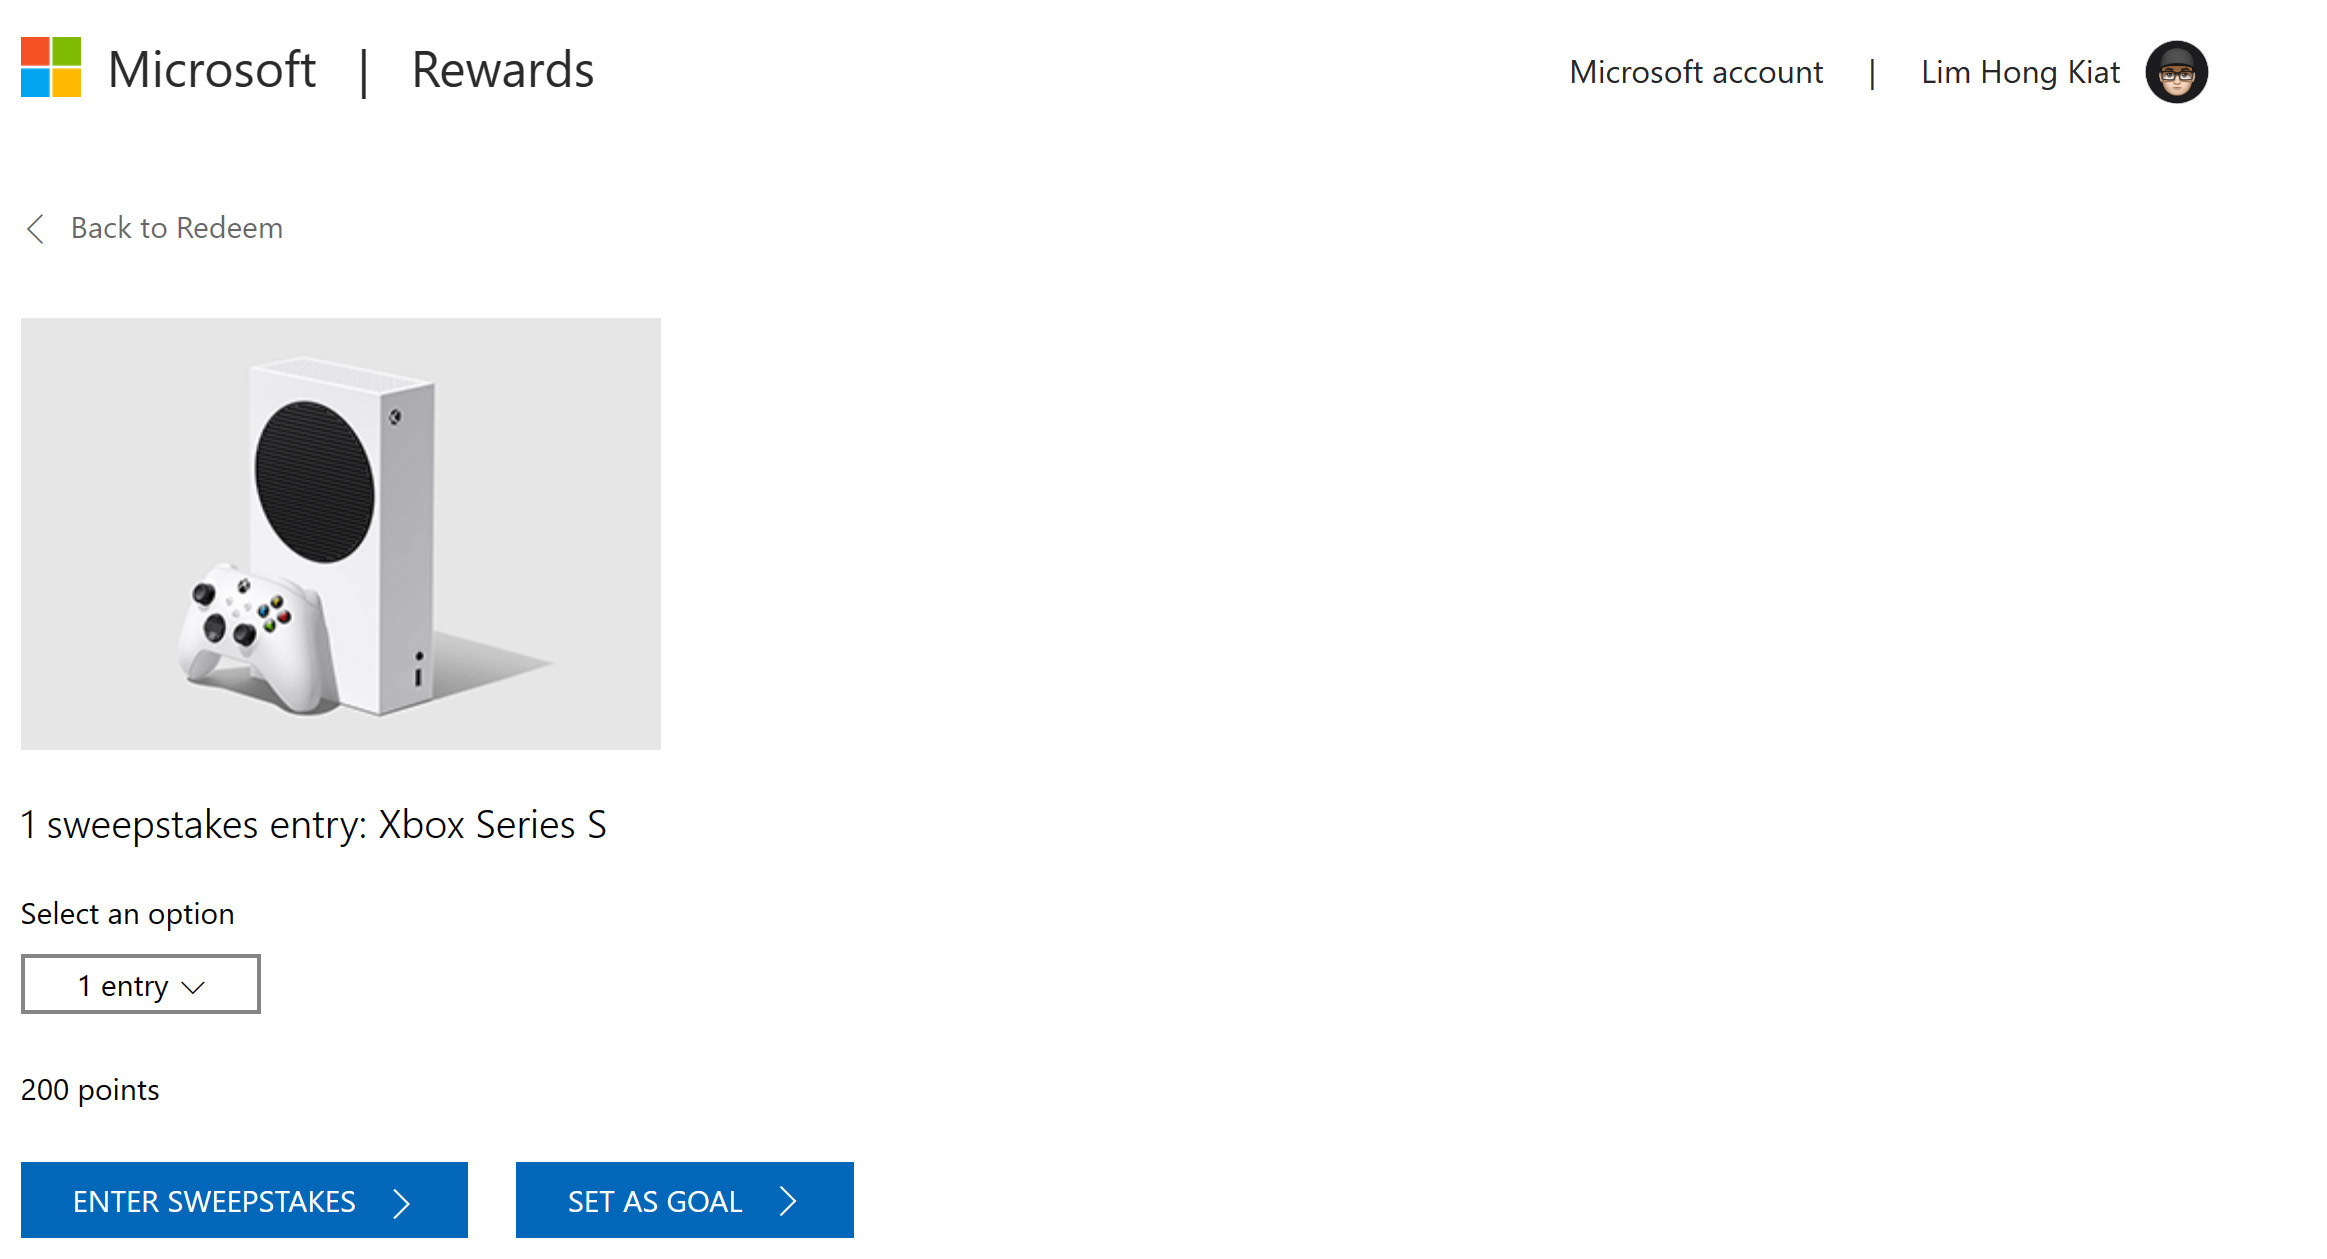
Task: Open the Microsoft account link
Action: tap(1696, 72)
